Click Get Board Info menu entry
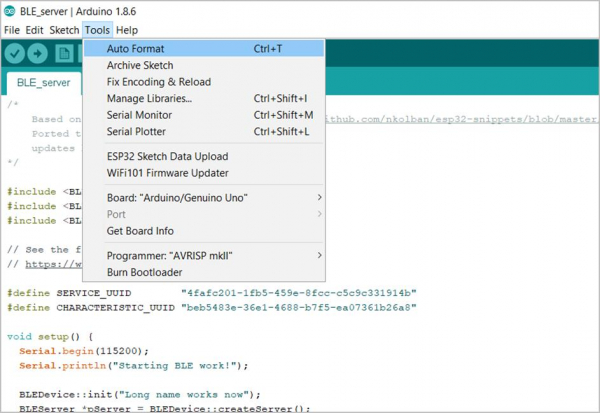Screen dimensions: 600x413 (x=141, y=231)
